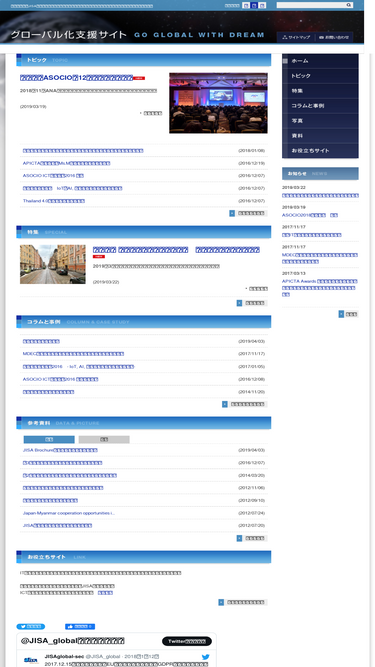This screenshot has height=667, width=375.
Task: Click the Twitter bird icon in embedded tweet
Action: coord(205,657)
